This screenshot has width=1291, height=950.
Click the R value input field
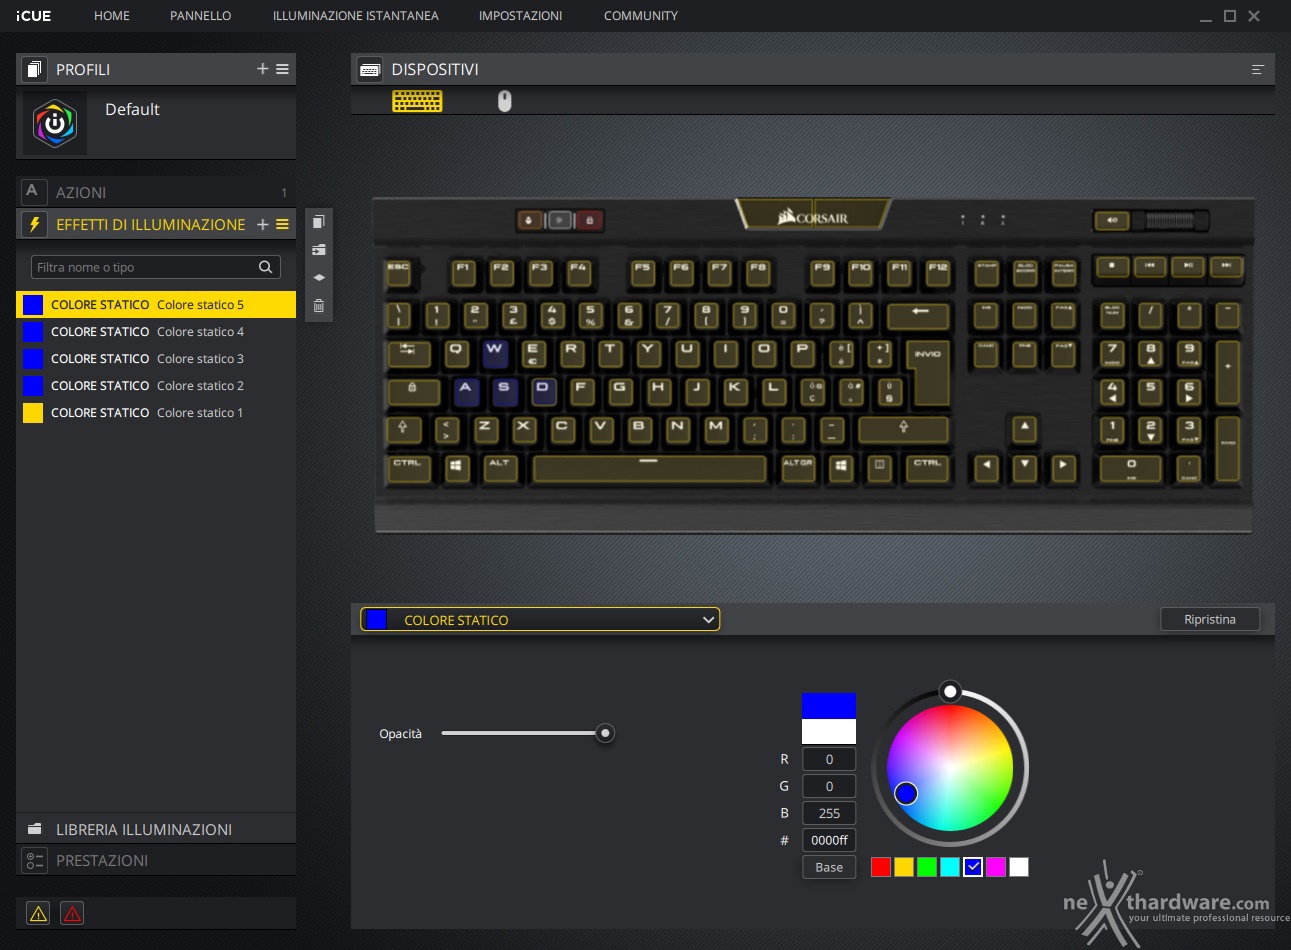pos(829,759)
